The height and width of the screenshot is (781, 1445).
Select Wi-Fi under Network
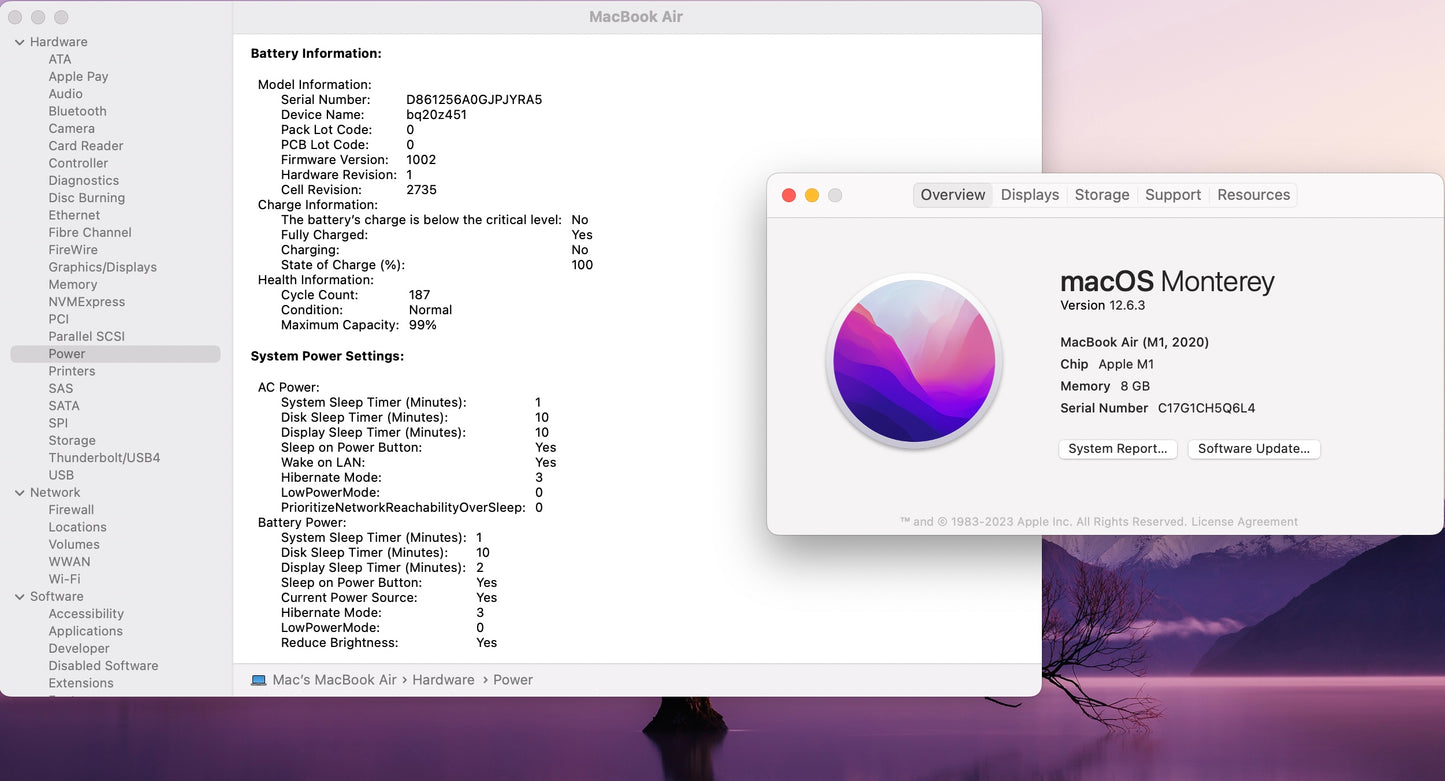pyautogui.click(x=64, y=580)
